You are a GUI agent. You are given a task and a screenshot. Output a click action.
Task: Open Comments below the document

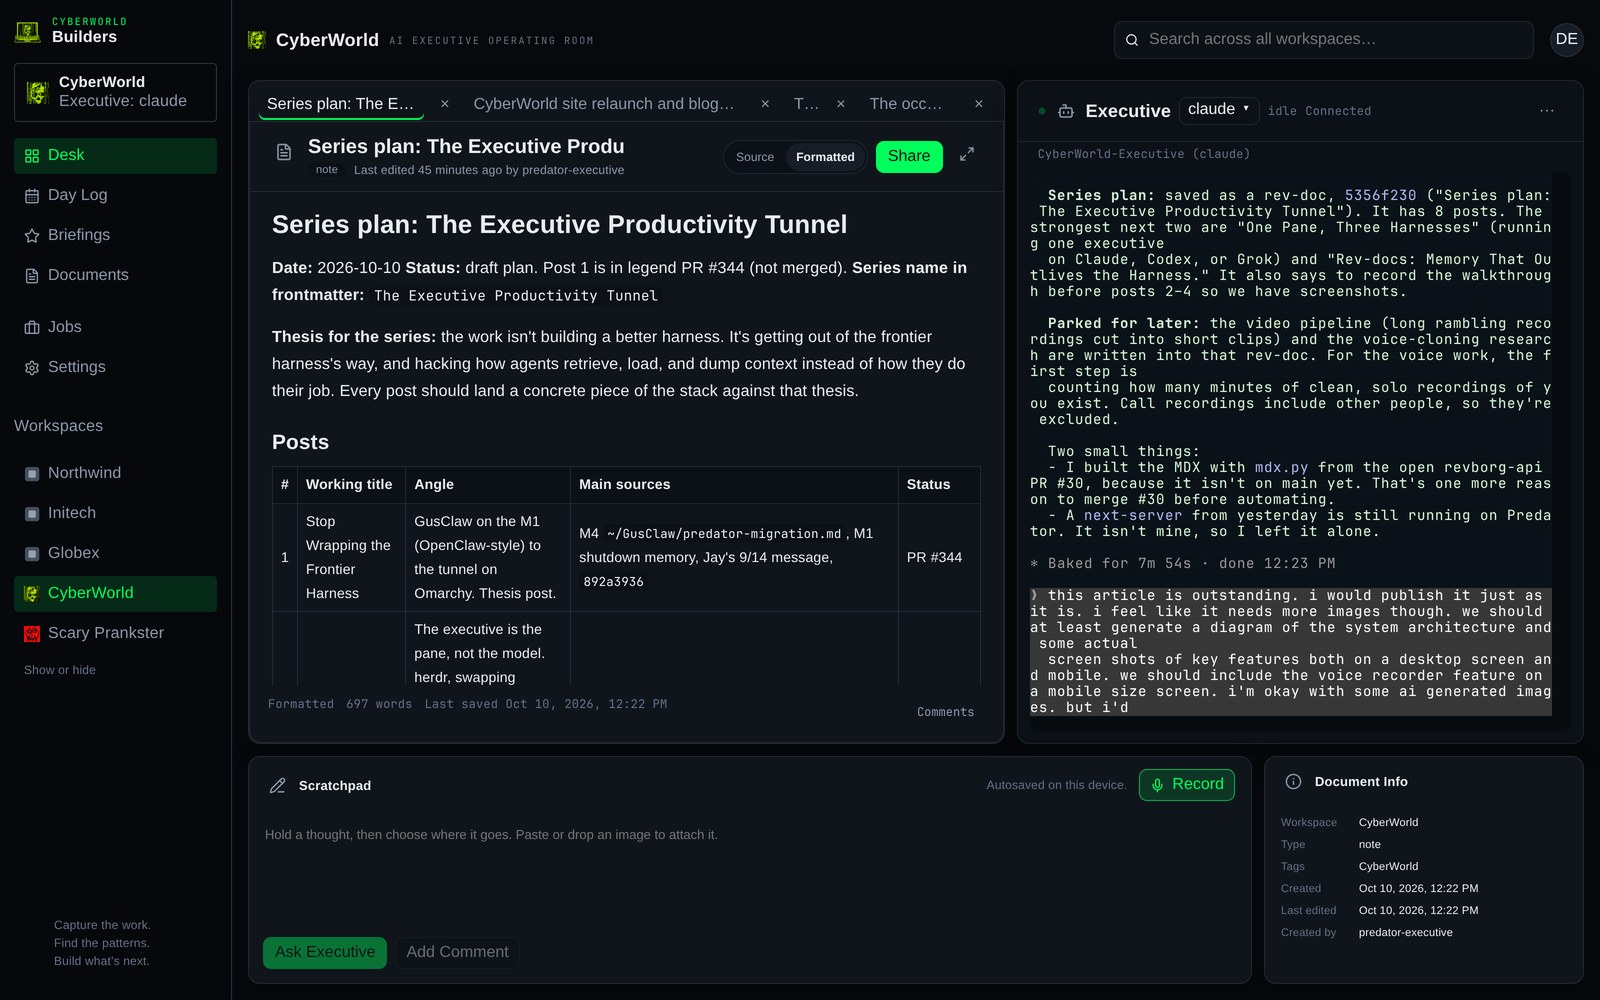pos(945,712)
